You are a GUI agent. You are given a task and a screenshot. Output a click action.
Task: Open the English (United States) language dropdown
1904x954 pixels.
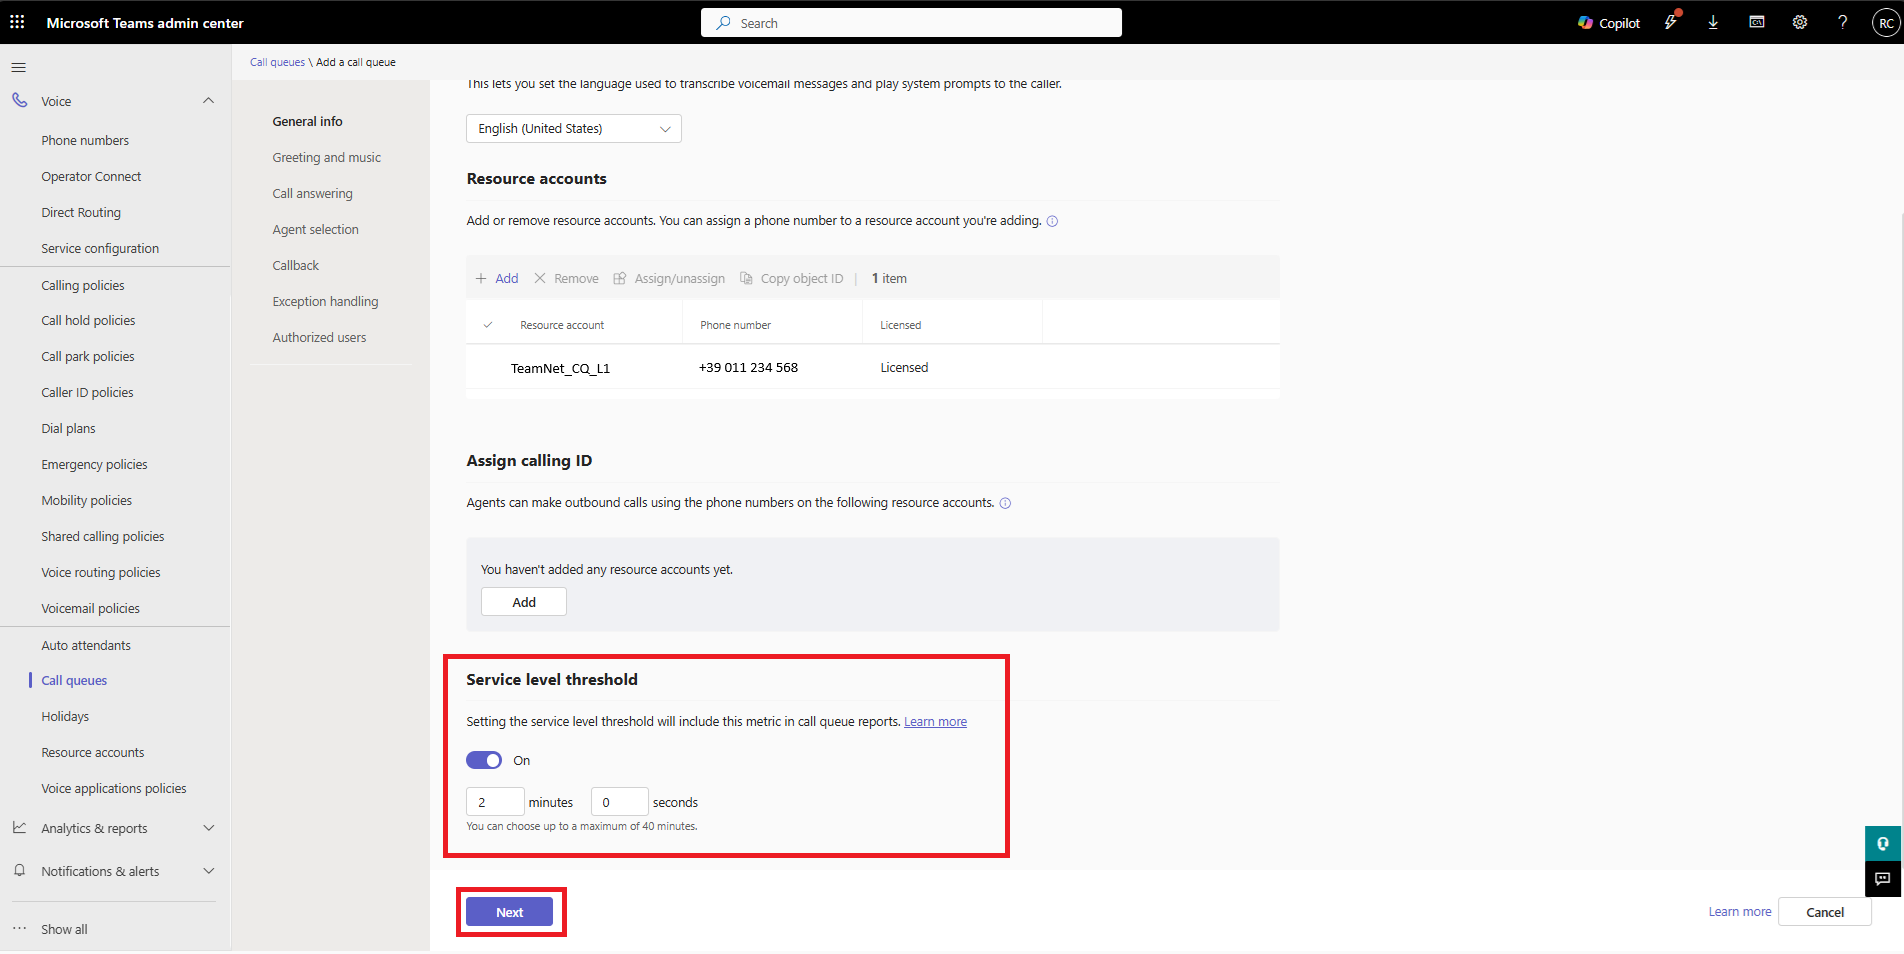[x=573, y=129]
